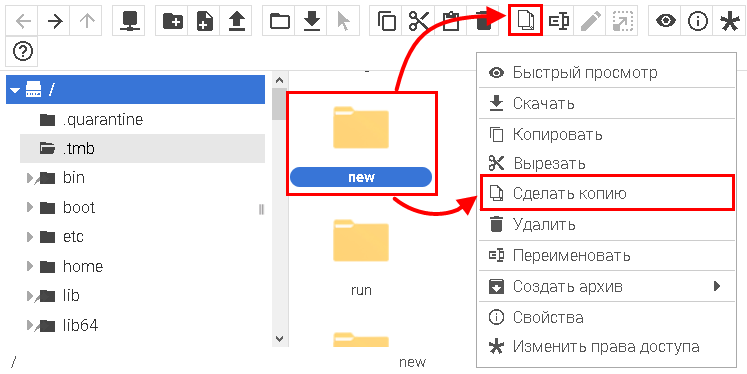The image size is (747, 374).
Task: Choose Переименовать from context menu
Action: tap(606, 256)
